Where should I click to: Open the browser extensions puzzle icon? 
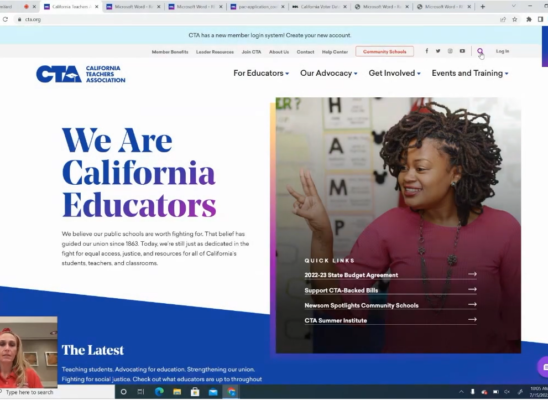click(x=529, y=20)
